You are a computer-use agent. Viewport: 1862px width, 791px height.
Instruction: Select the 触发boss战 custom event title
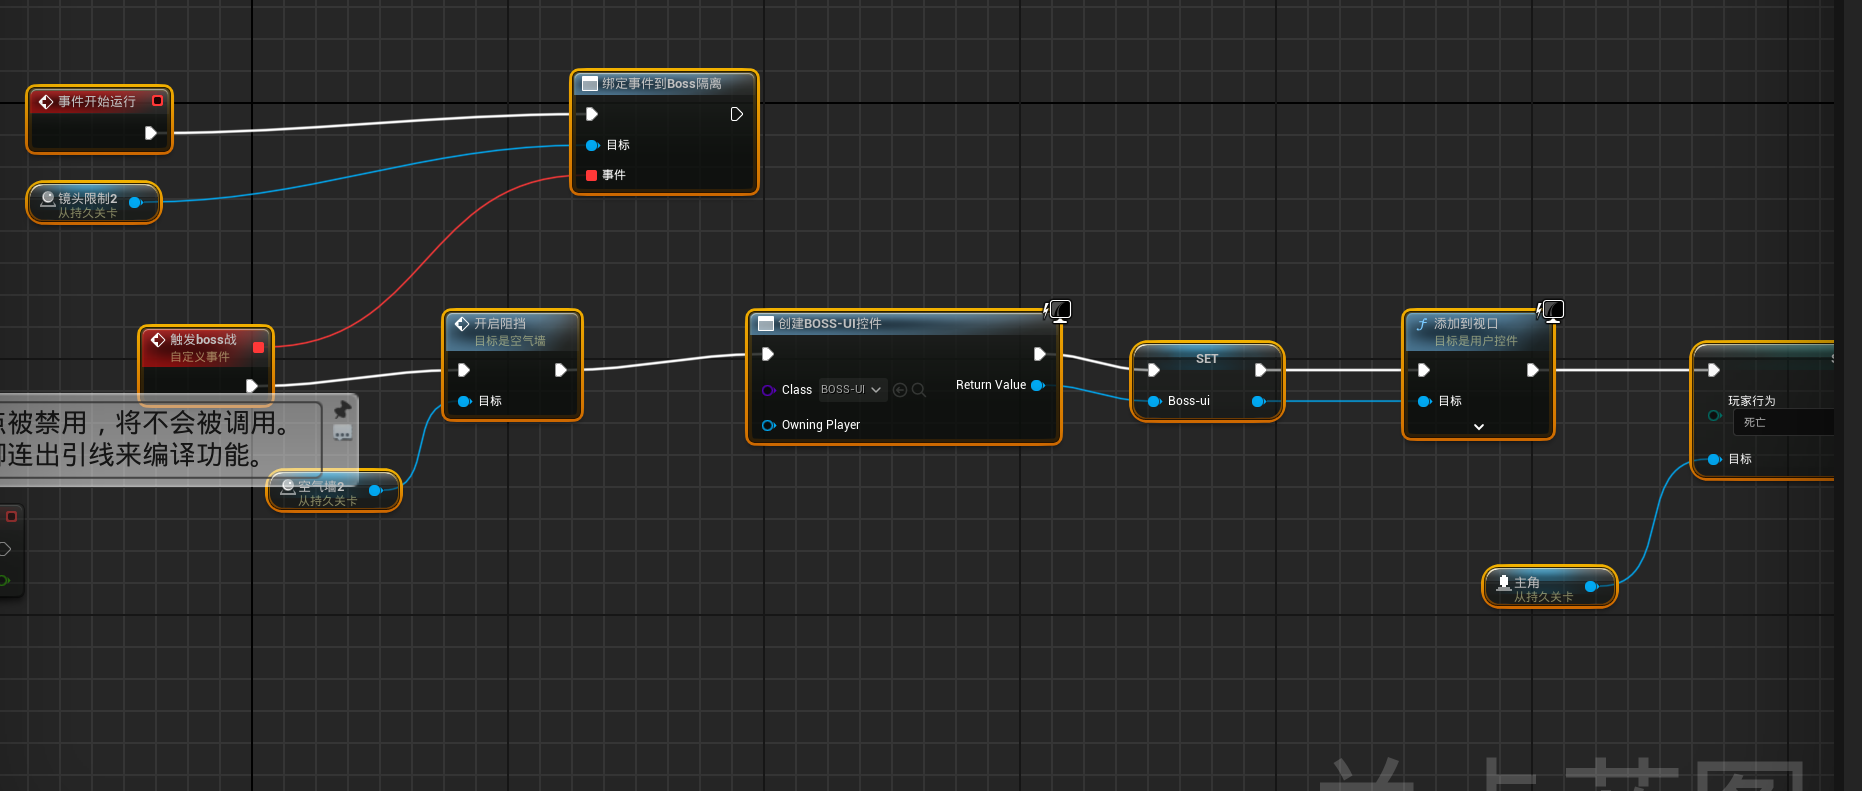click(203, 340)
